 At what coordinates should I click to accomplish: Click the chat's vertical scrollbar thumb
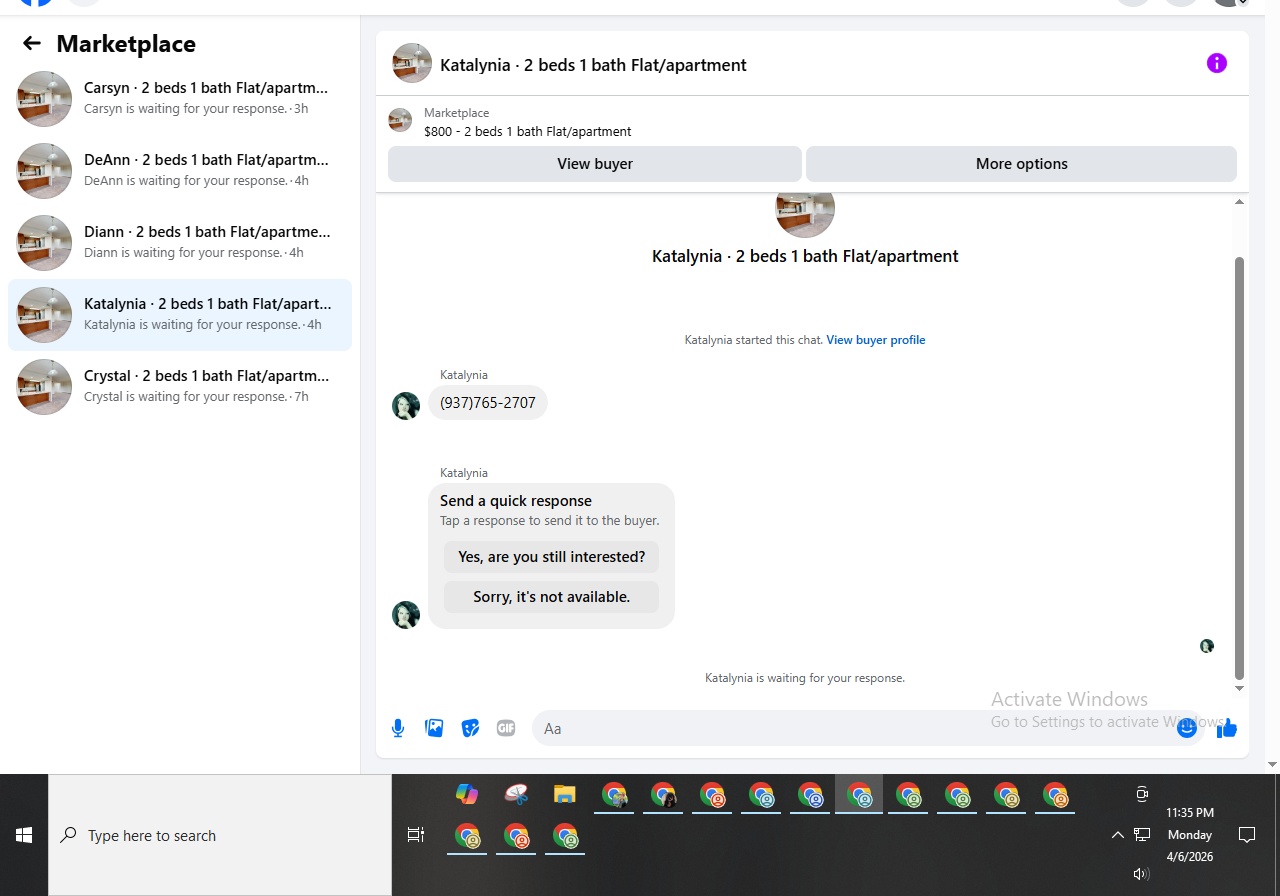(x=1240, y=468)
